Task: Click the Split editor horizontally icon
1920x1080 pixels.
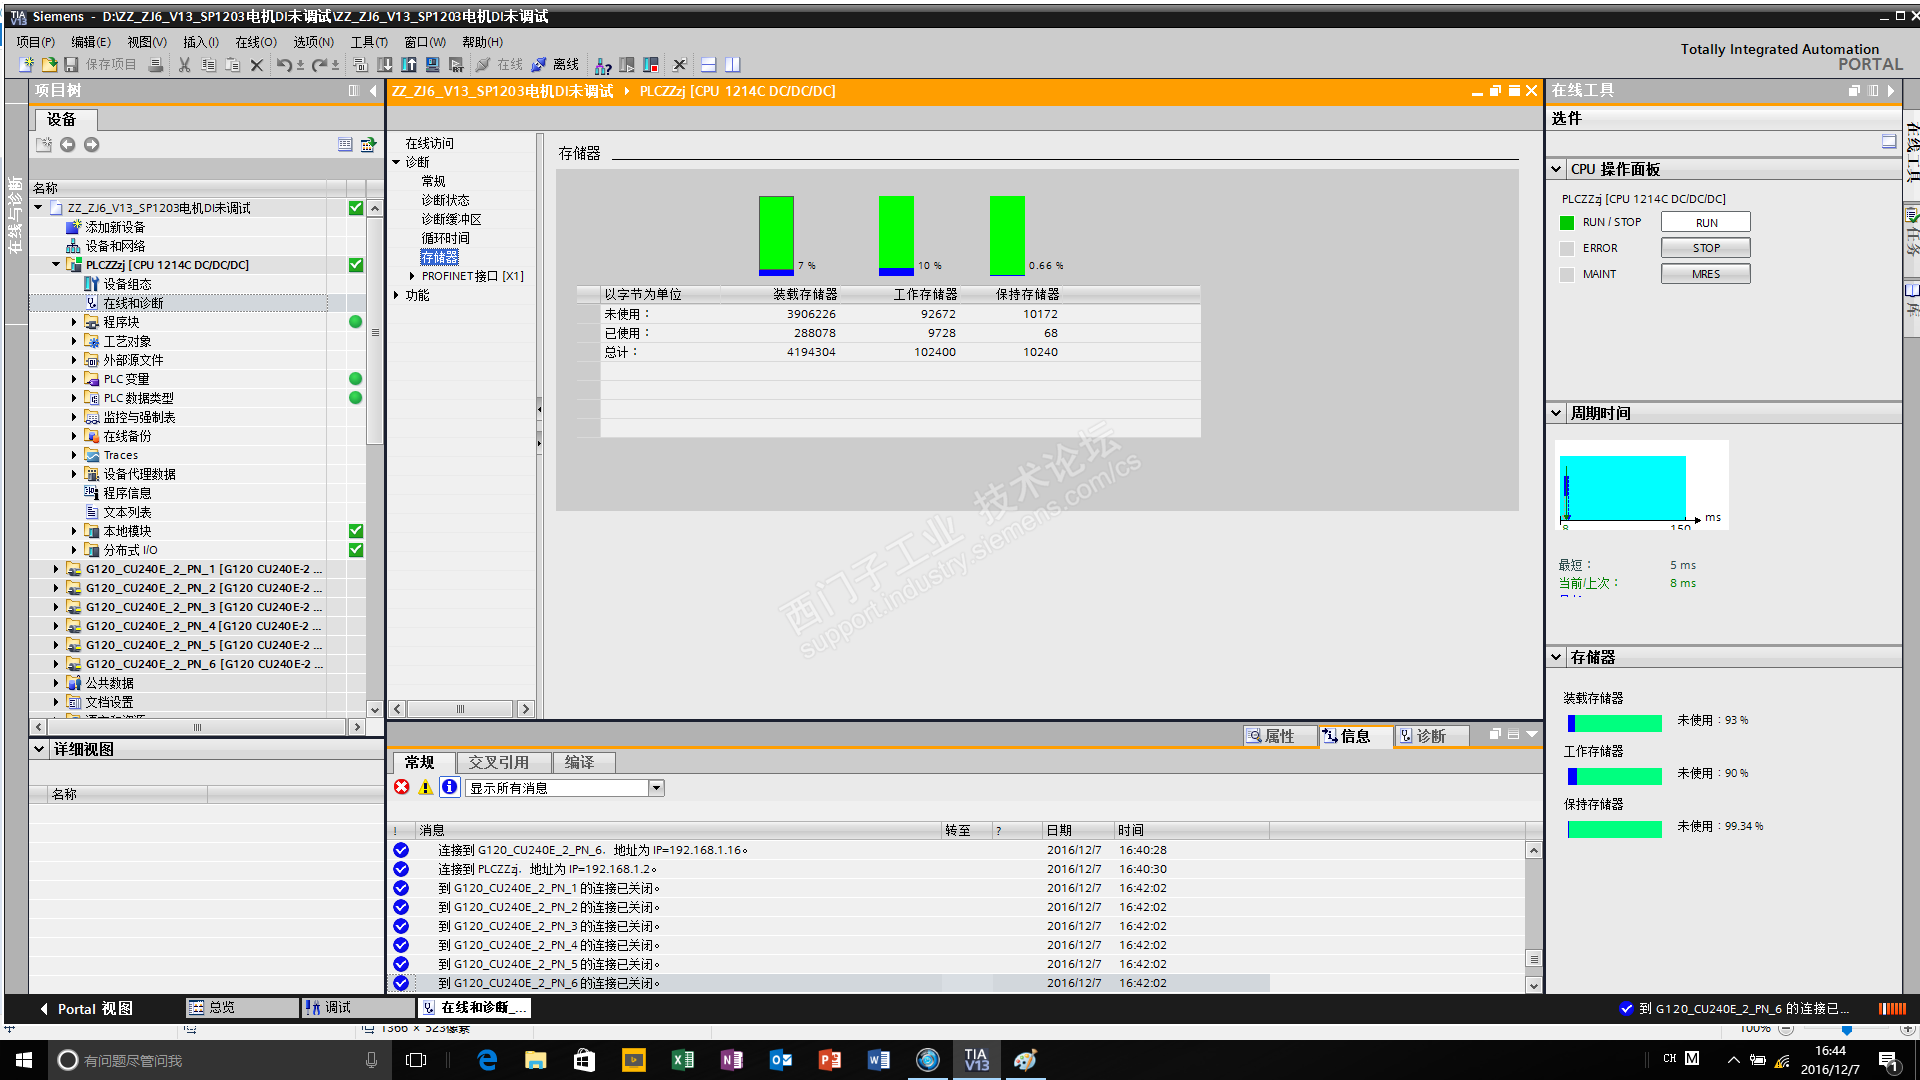Action: [708, 65]
